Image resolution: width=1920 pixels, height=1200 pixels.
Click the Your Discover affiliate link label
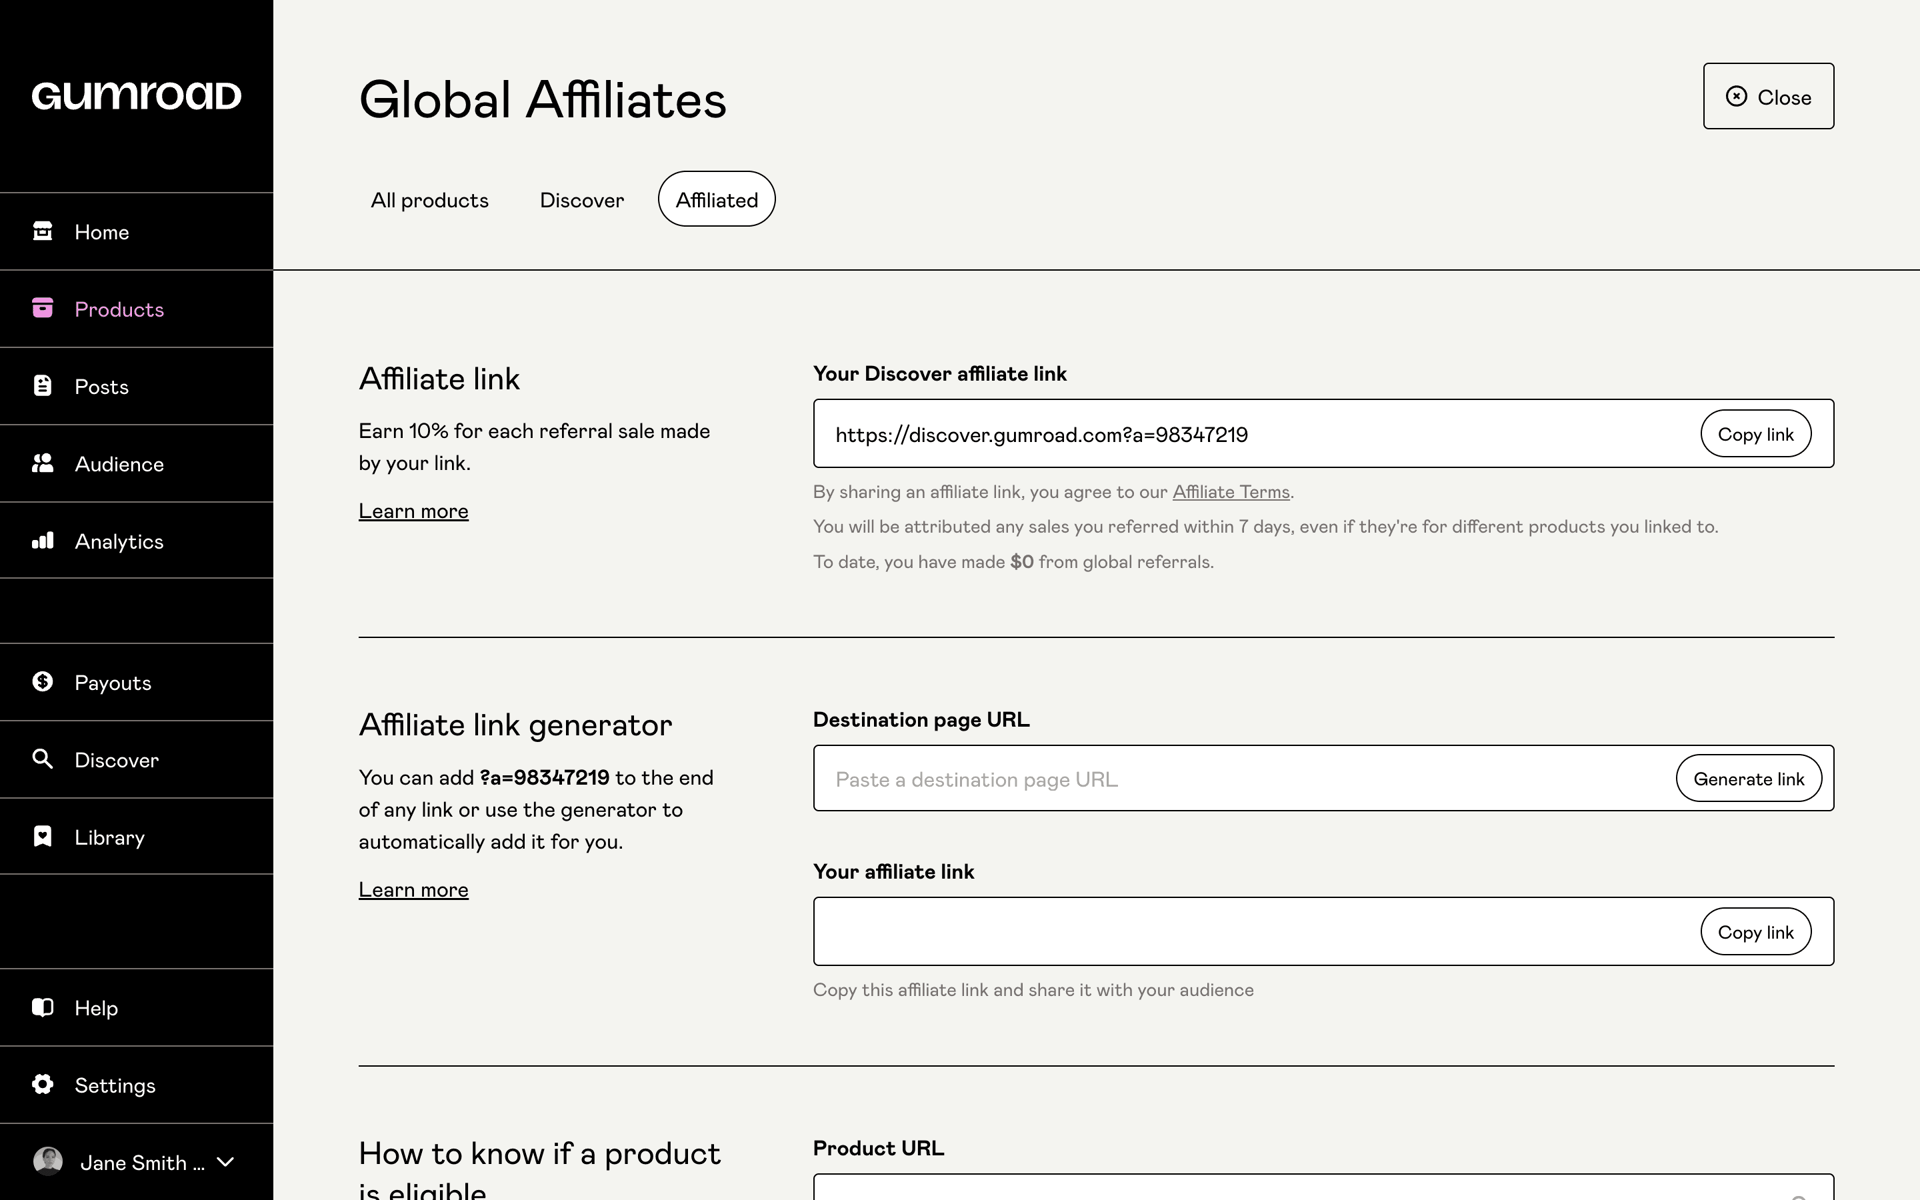pyautogui.click(x=939, y=373)
